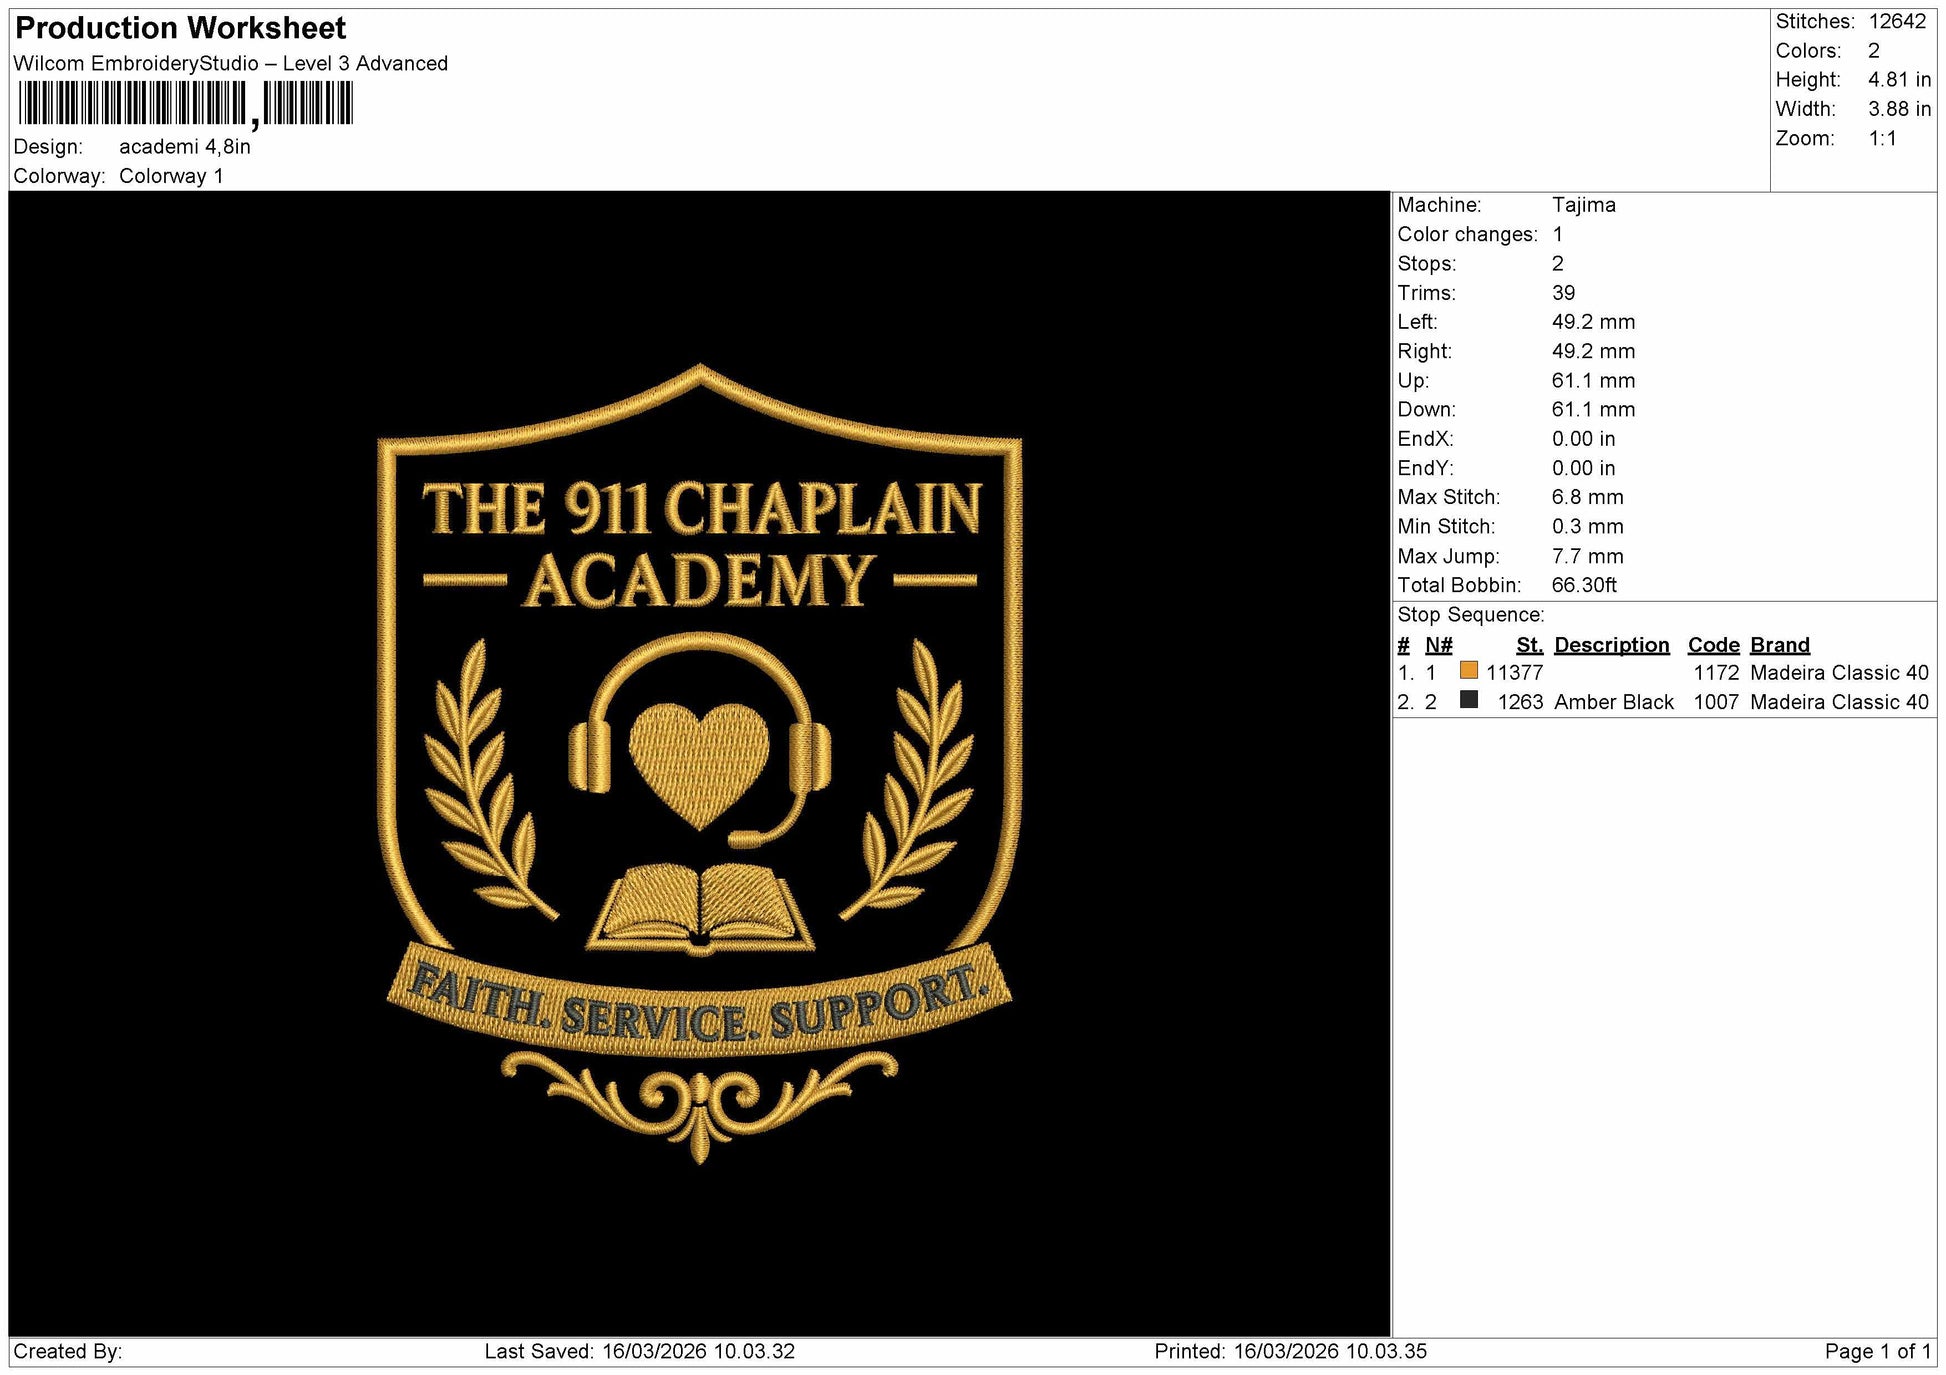
Task: Click the "Amber Black" description text
Action: [x=1614, y=702]
